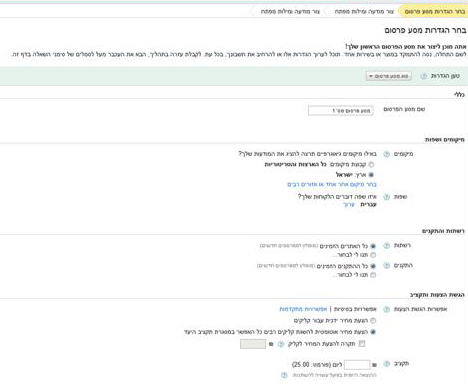The image size is (468, 384).
Task: Select 'let me choose' under networks
Action: click(x=373, y=255)
